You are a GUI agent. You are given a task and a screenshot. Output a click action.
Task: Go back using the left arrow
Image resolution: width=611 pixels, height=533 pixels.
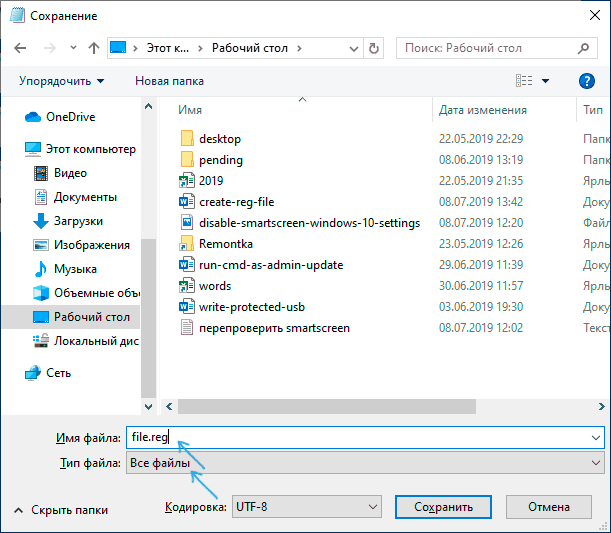(x=20, y=48)
